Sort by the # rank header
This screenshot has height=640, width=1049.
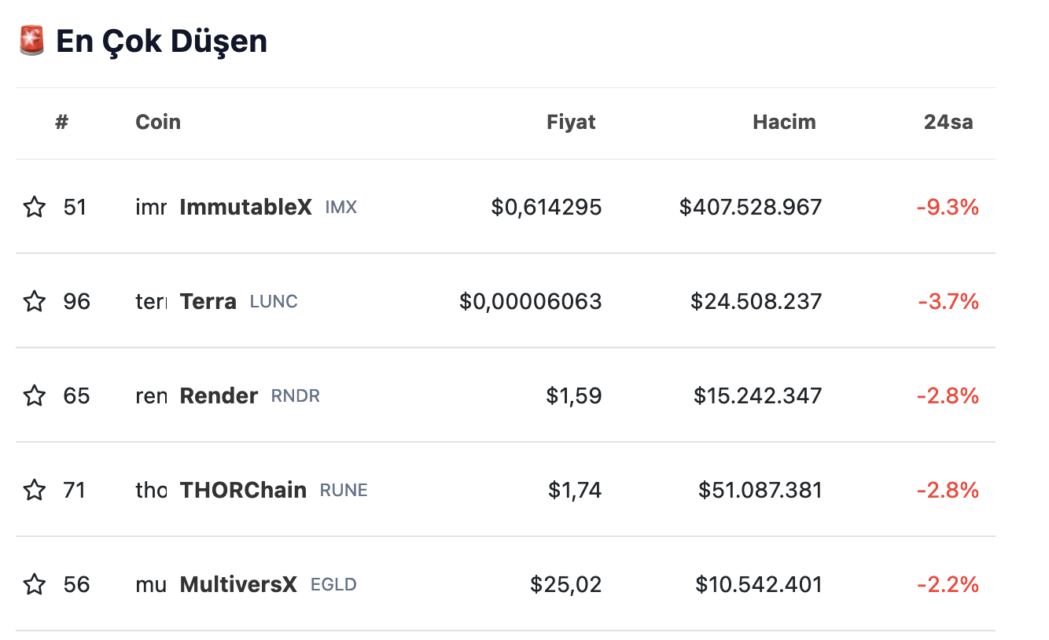click(62, 122)
